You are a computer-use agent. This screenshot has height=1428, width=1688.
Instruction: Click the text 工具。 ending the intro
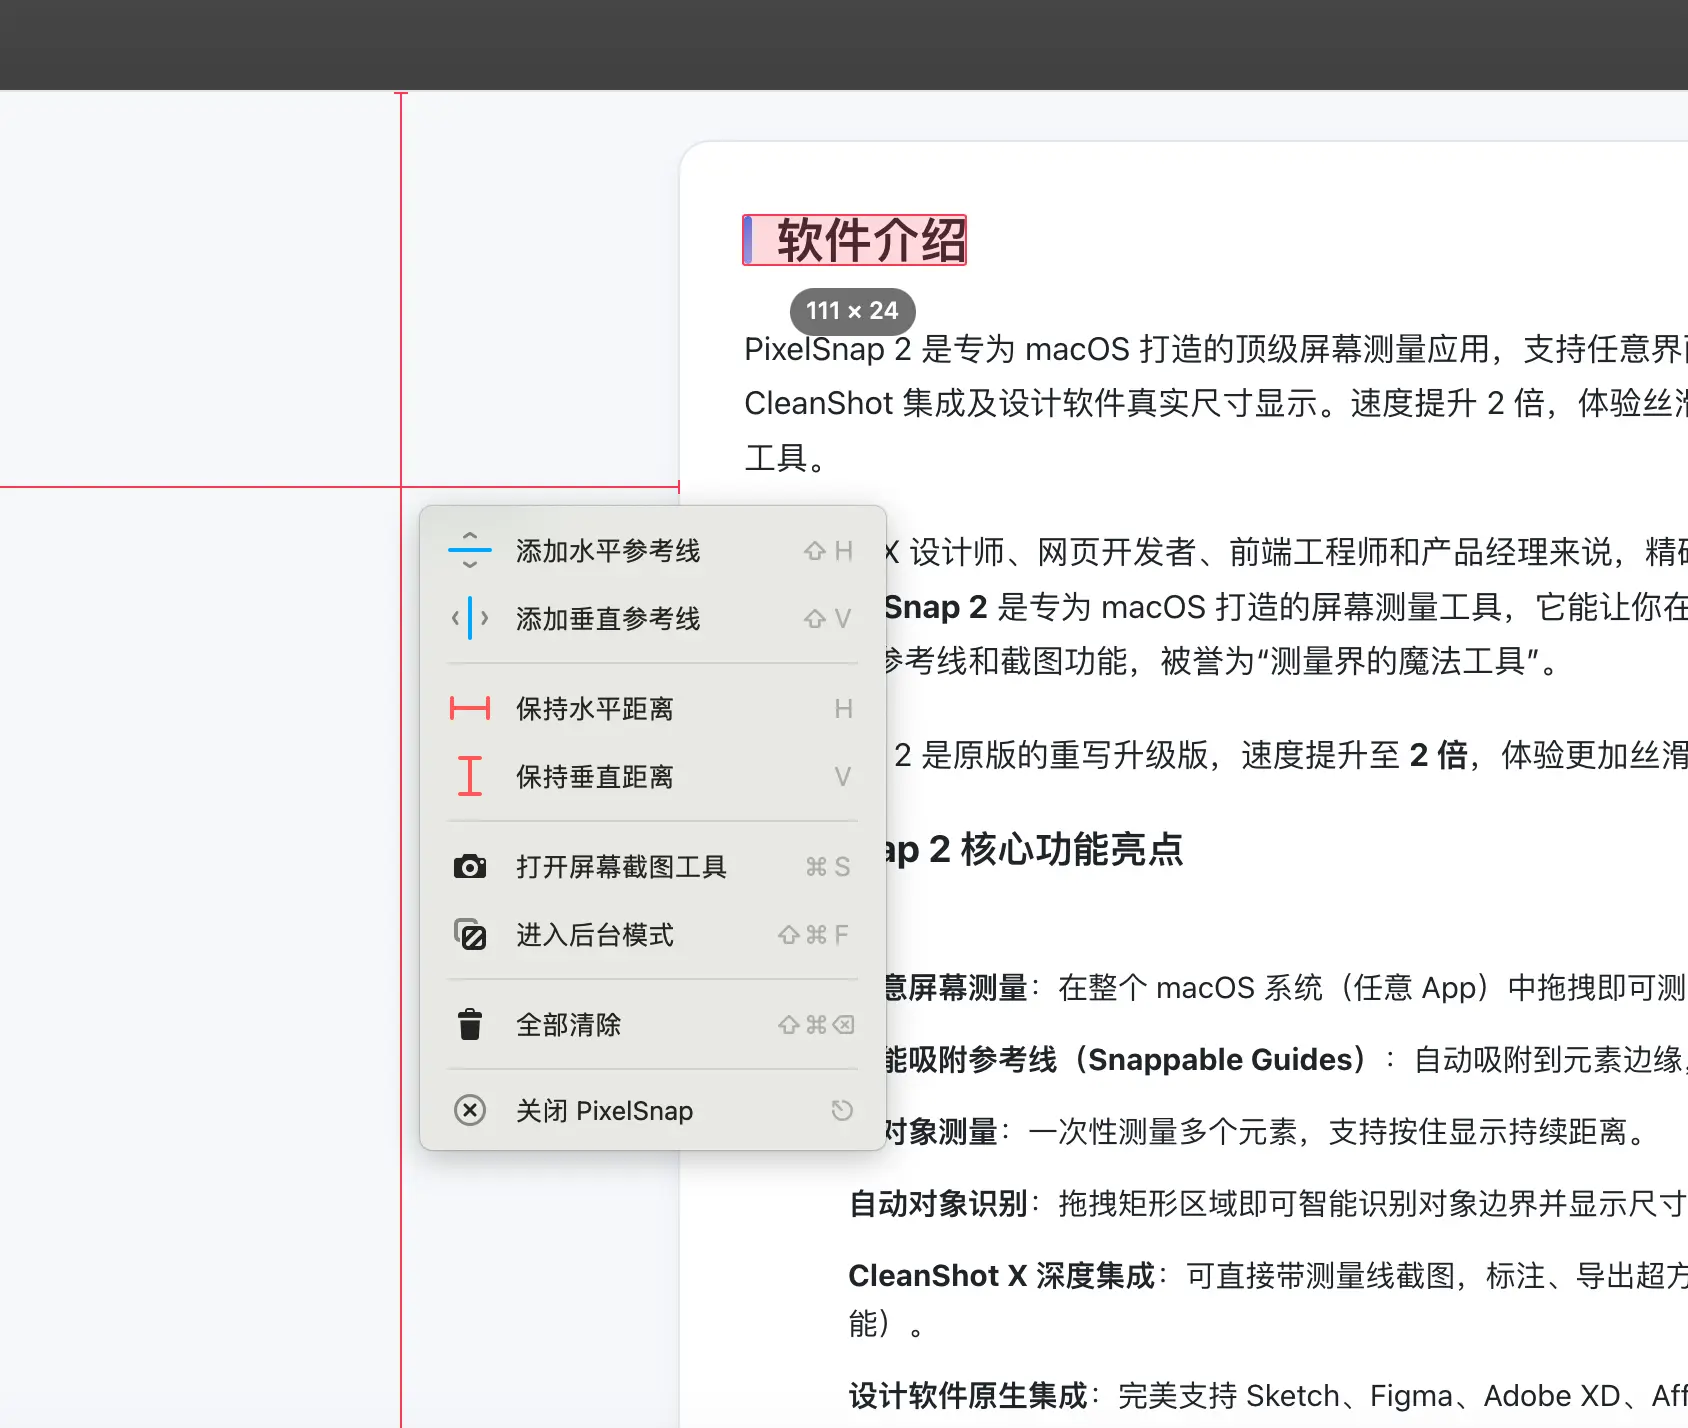785,458
